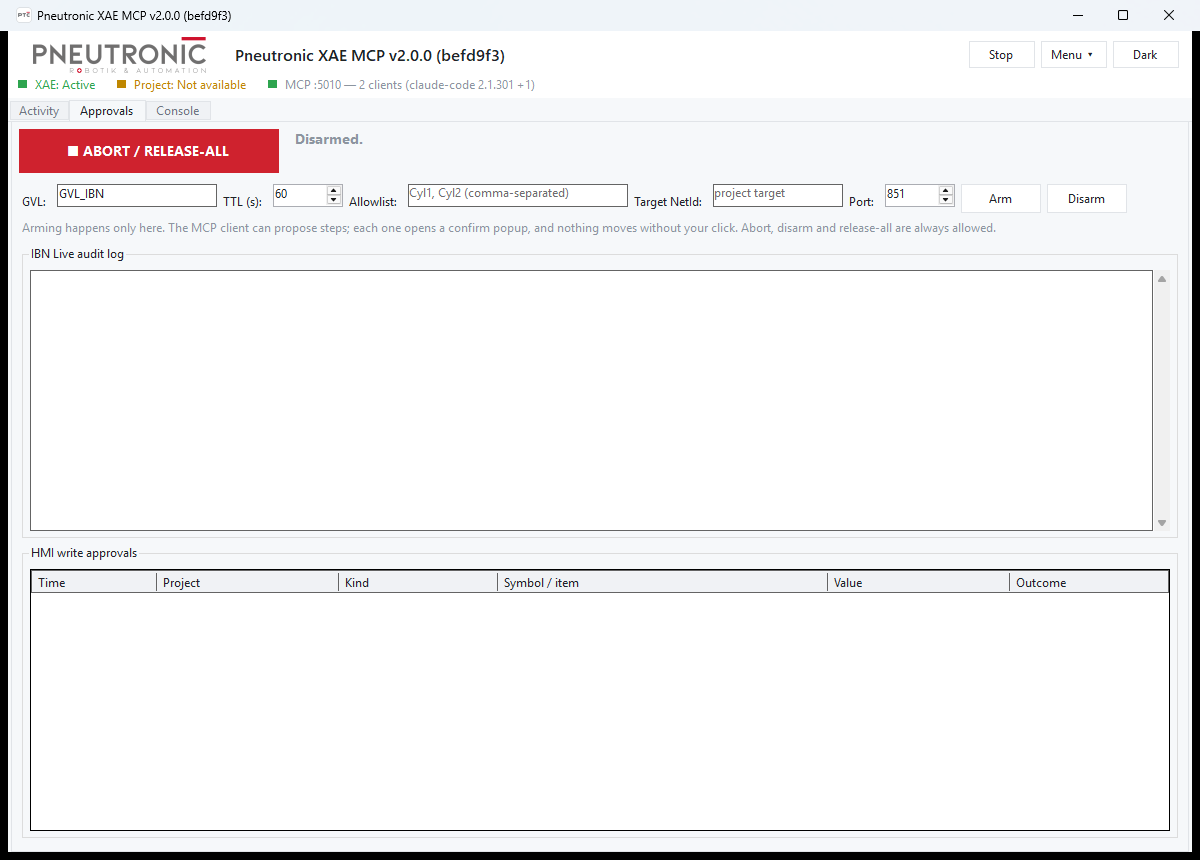Click the Disarm button
The height and width of the screenshot is (860, 1200).
(1086, 199)
